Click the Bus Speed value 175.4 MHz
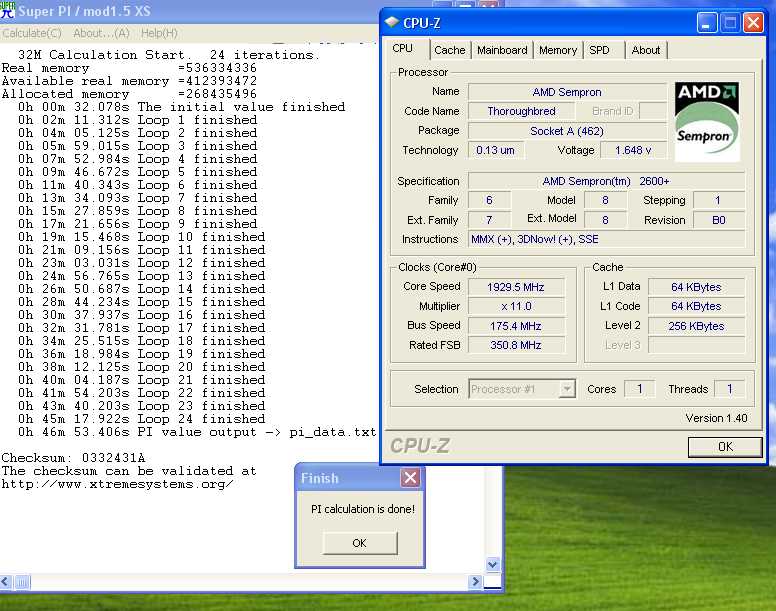 516,326
